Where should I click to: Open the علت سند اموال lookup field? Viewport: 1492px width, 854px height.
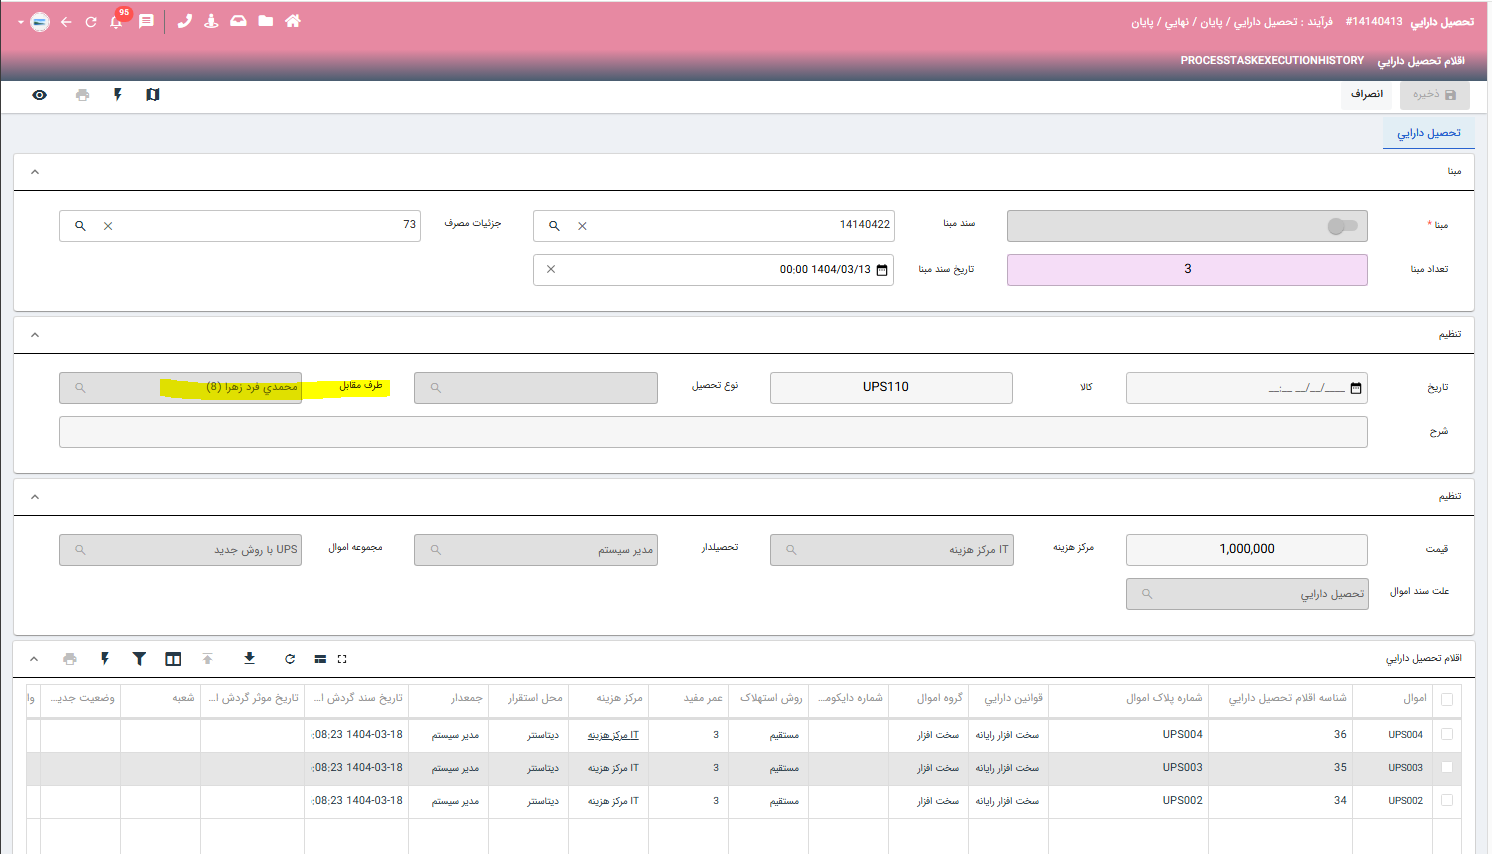(1246, 594)
